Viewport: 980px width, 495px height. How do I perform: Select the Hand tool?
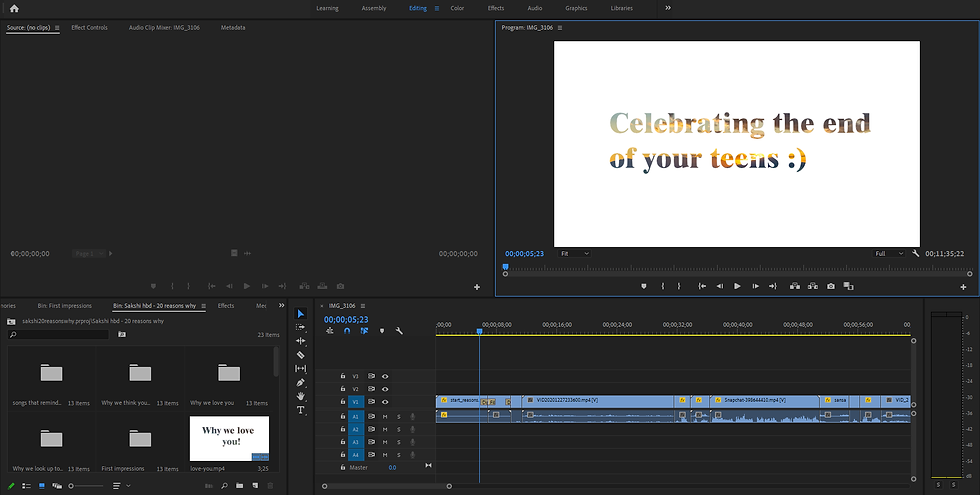pyautogui.click(x=301, y=396)
